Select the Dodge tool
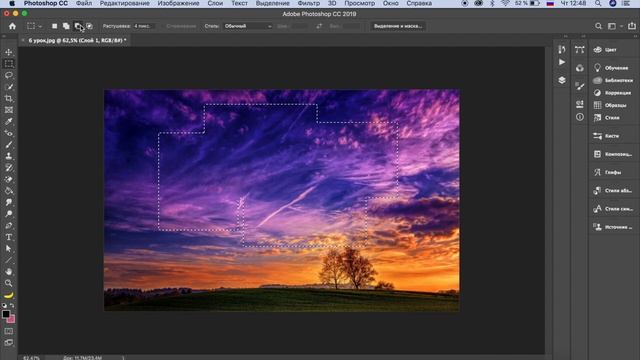 [9, 213]
